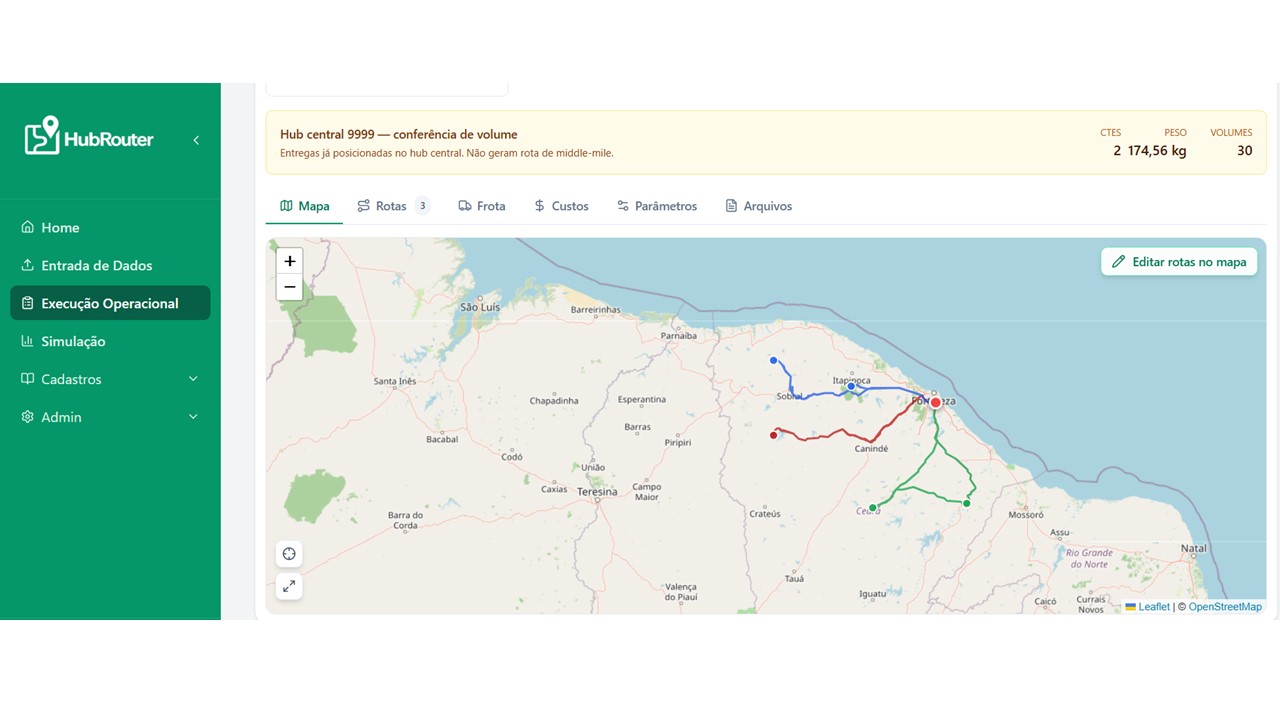The image size is (1280, 720).
Task: Click the Custos dollar icon
Action: pos(539,206)
